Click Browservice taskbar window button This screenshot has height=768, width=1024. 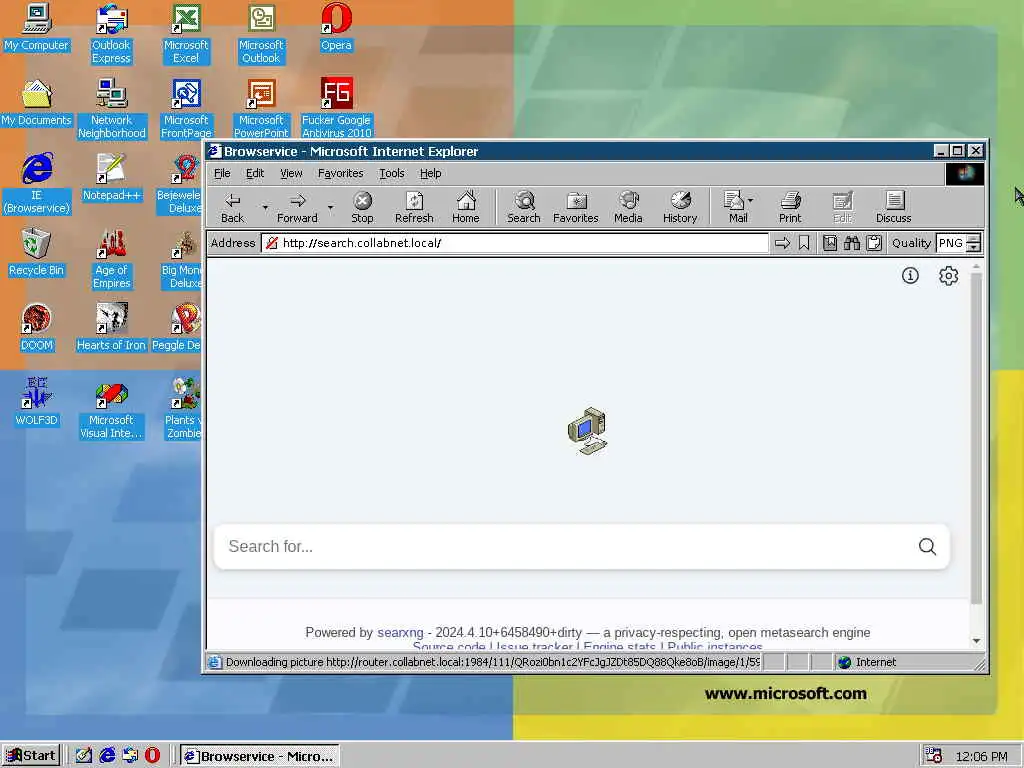pyautogui.click(x=260, y=756)
